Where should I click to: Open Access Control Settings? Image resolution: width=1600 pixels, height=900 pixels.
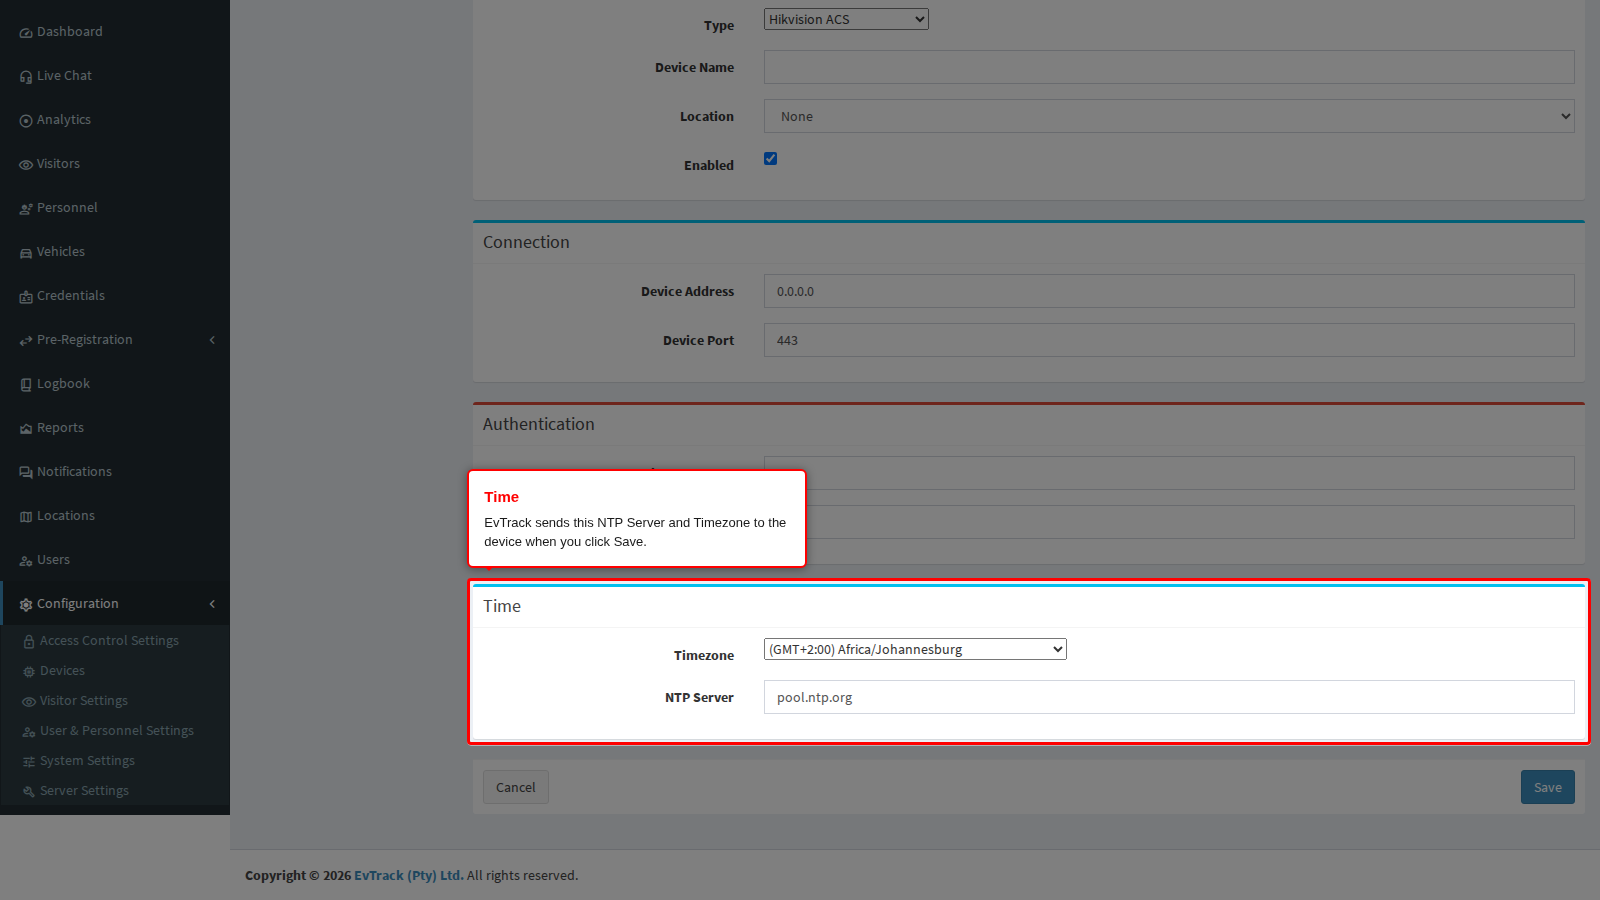pyautogui.click(x=109, y=641)
